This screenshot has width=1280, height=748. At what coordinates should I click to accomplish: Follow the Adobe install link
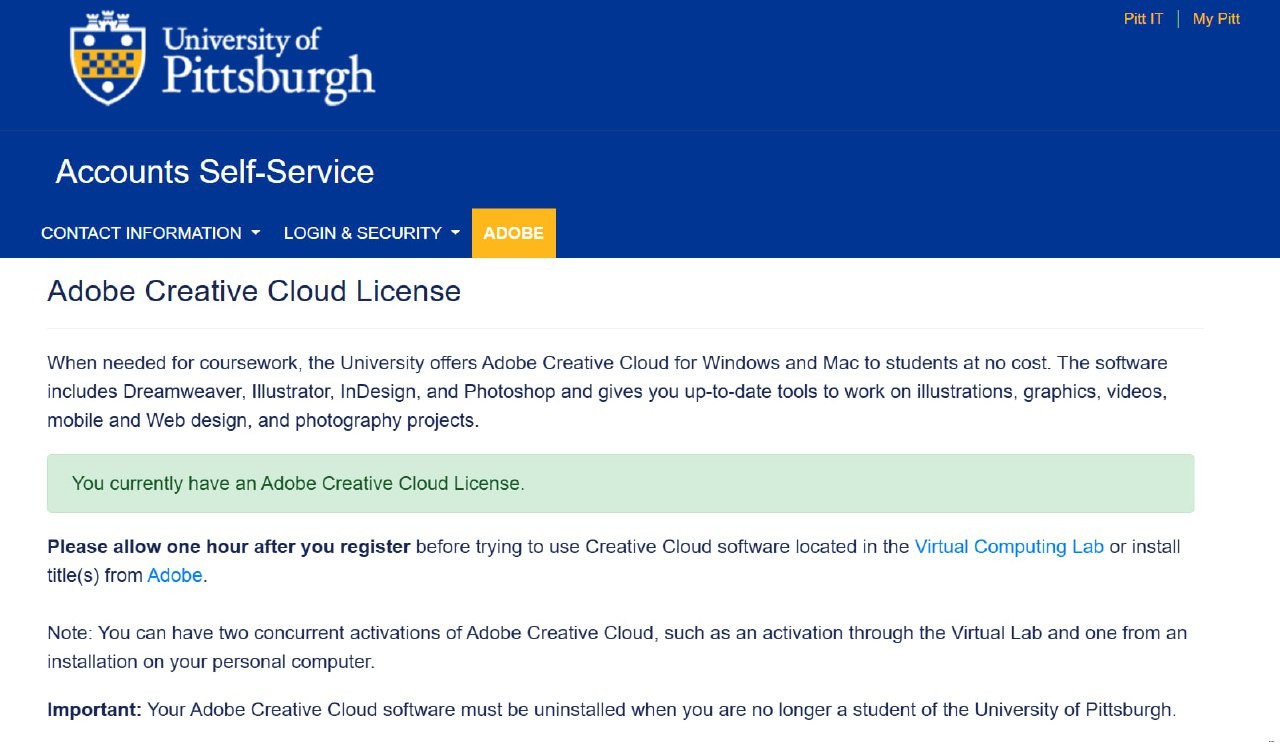point(175,576)
